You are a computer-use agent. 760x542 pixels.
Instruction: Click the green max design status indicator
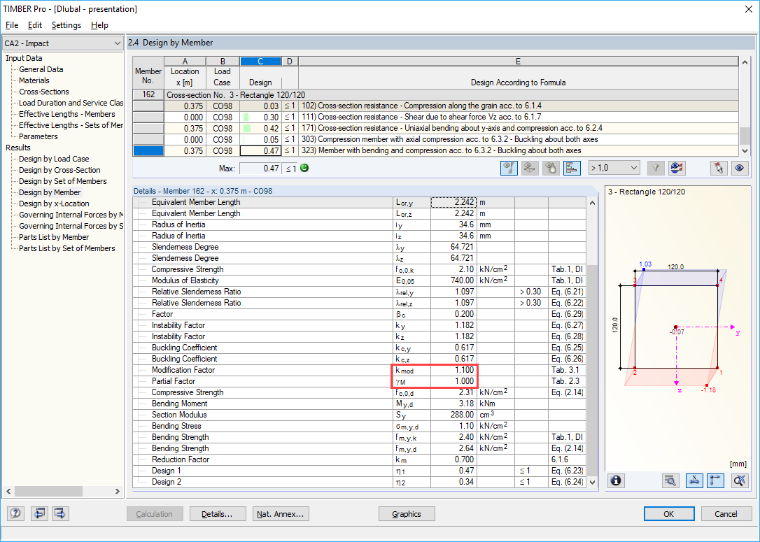(304, 168)
